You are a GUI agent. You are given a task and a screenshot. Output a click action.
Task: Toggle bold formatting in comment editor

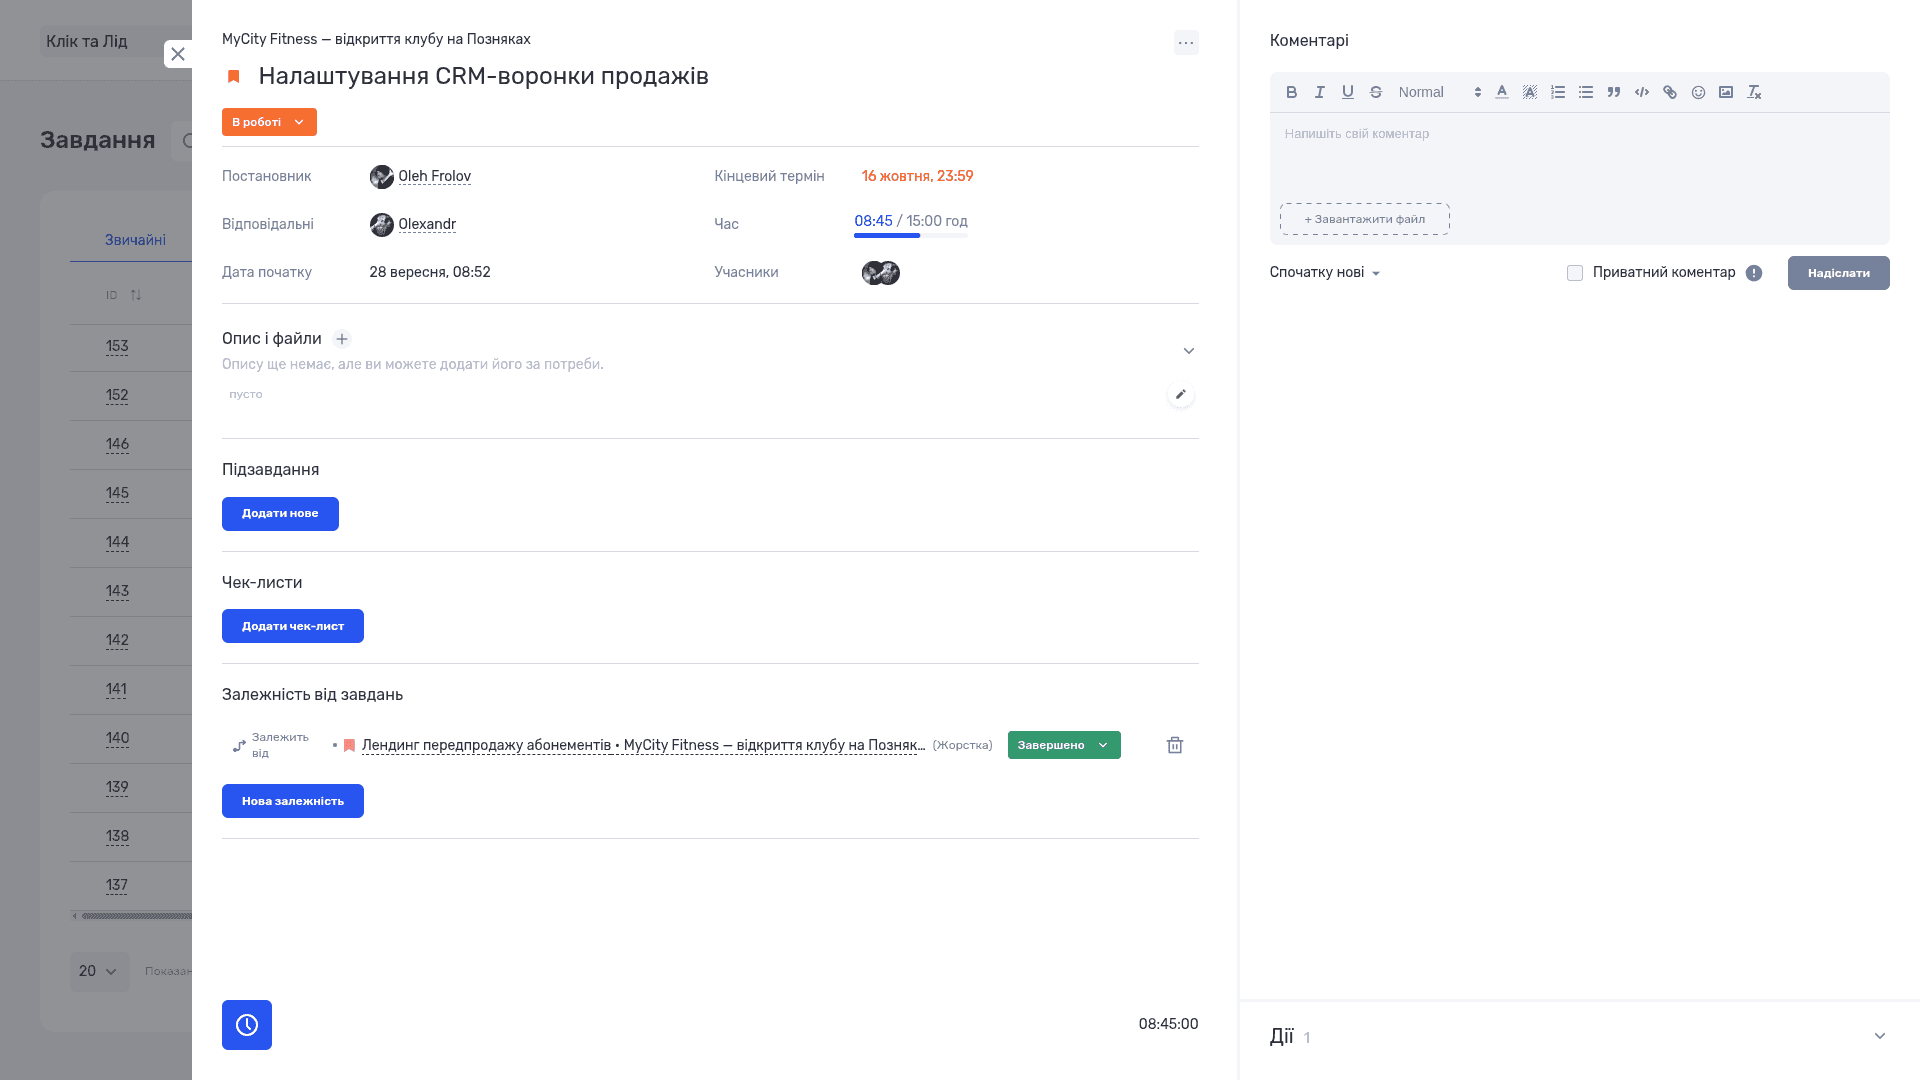(1291, 92)
